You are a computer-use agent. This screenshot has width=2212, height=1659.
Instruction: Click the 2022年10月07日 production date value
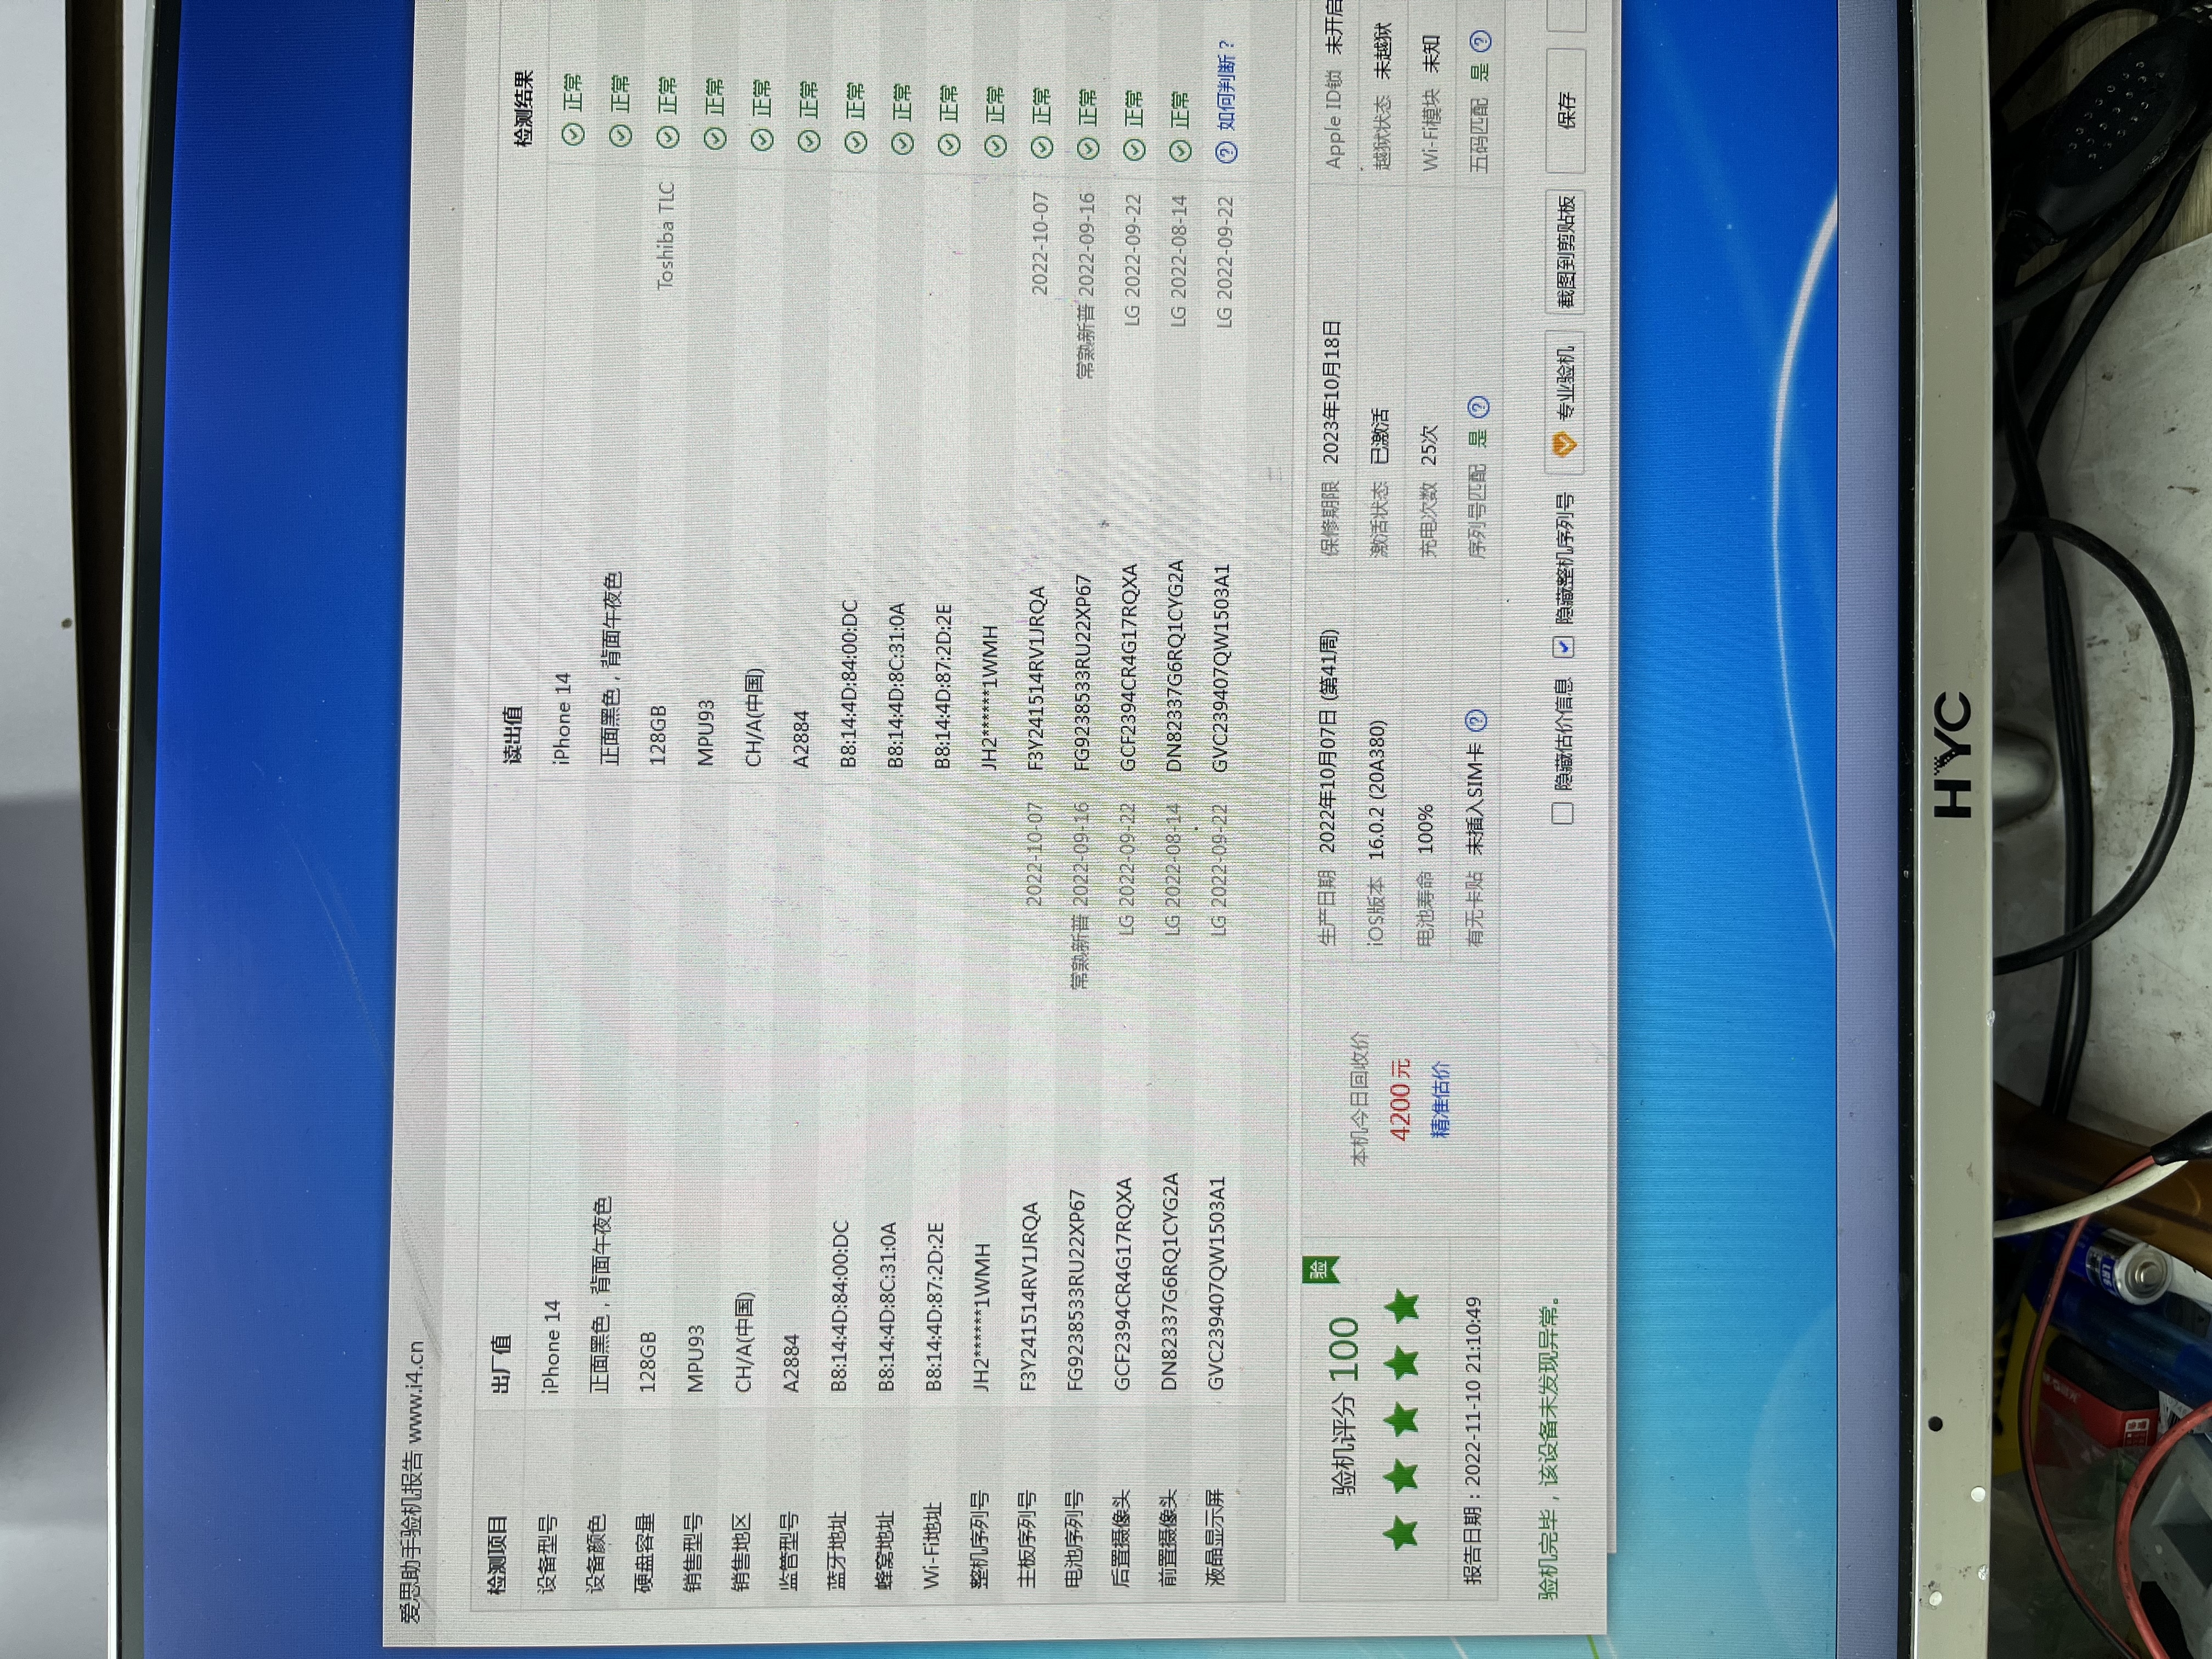point(1329,741)
